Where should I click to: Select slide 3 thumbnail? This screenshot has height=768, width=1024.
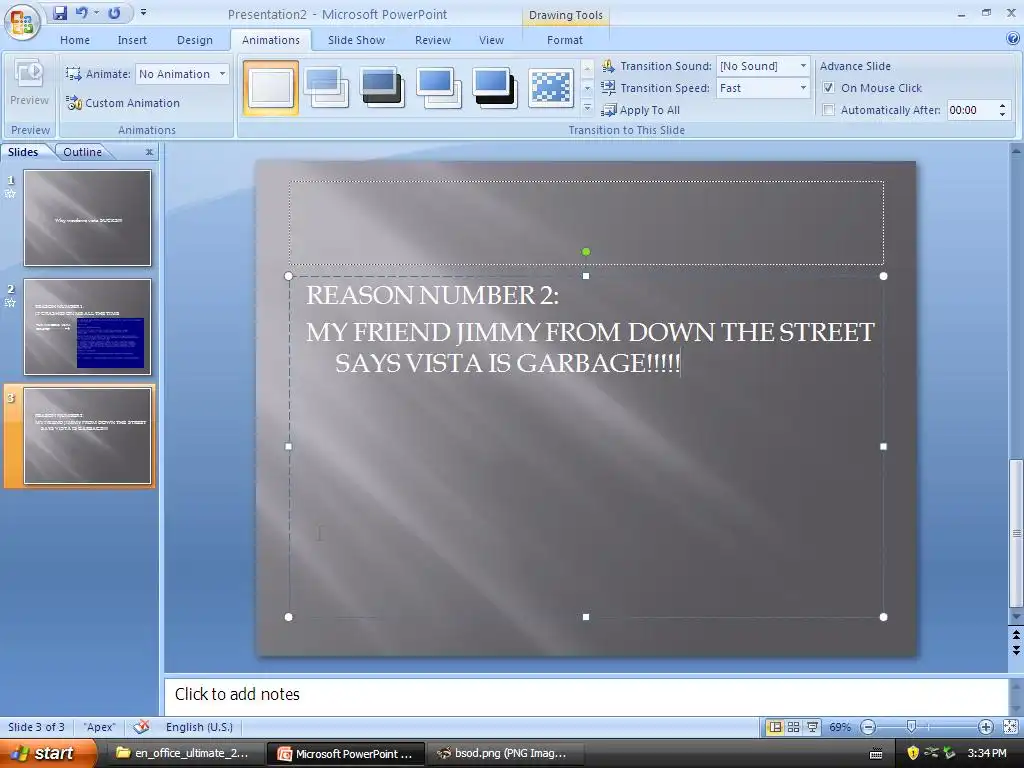(x=88, y=436)
